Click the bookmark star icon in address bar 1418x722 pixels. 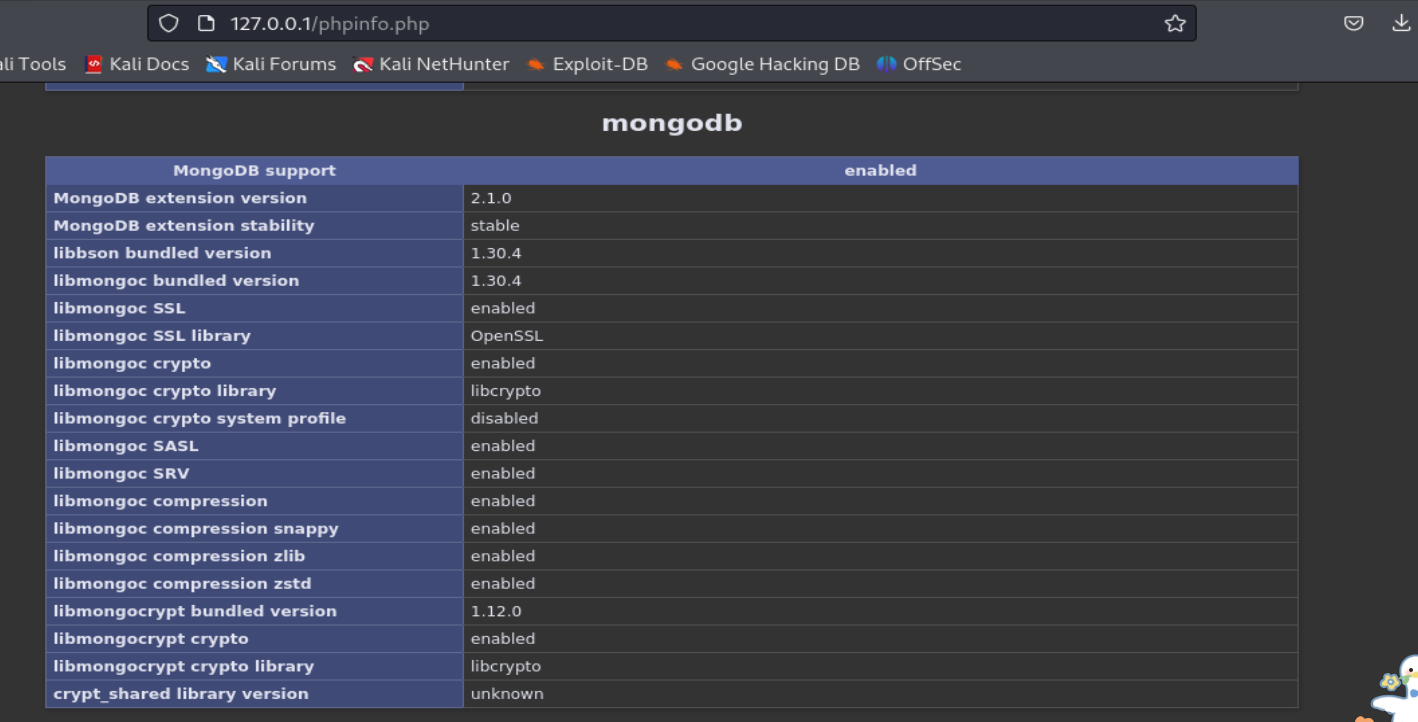pyautogui.click(x=1175, y=23)
